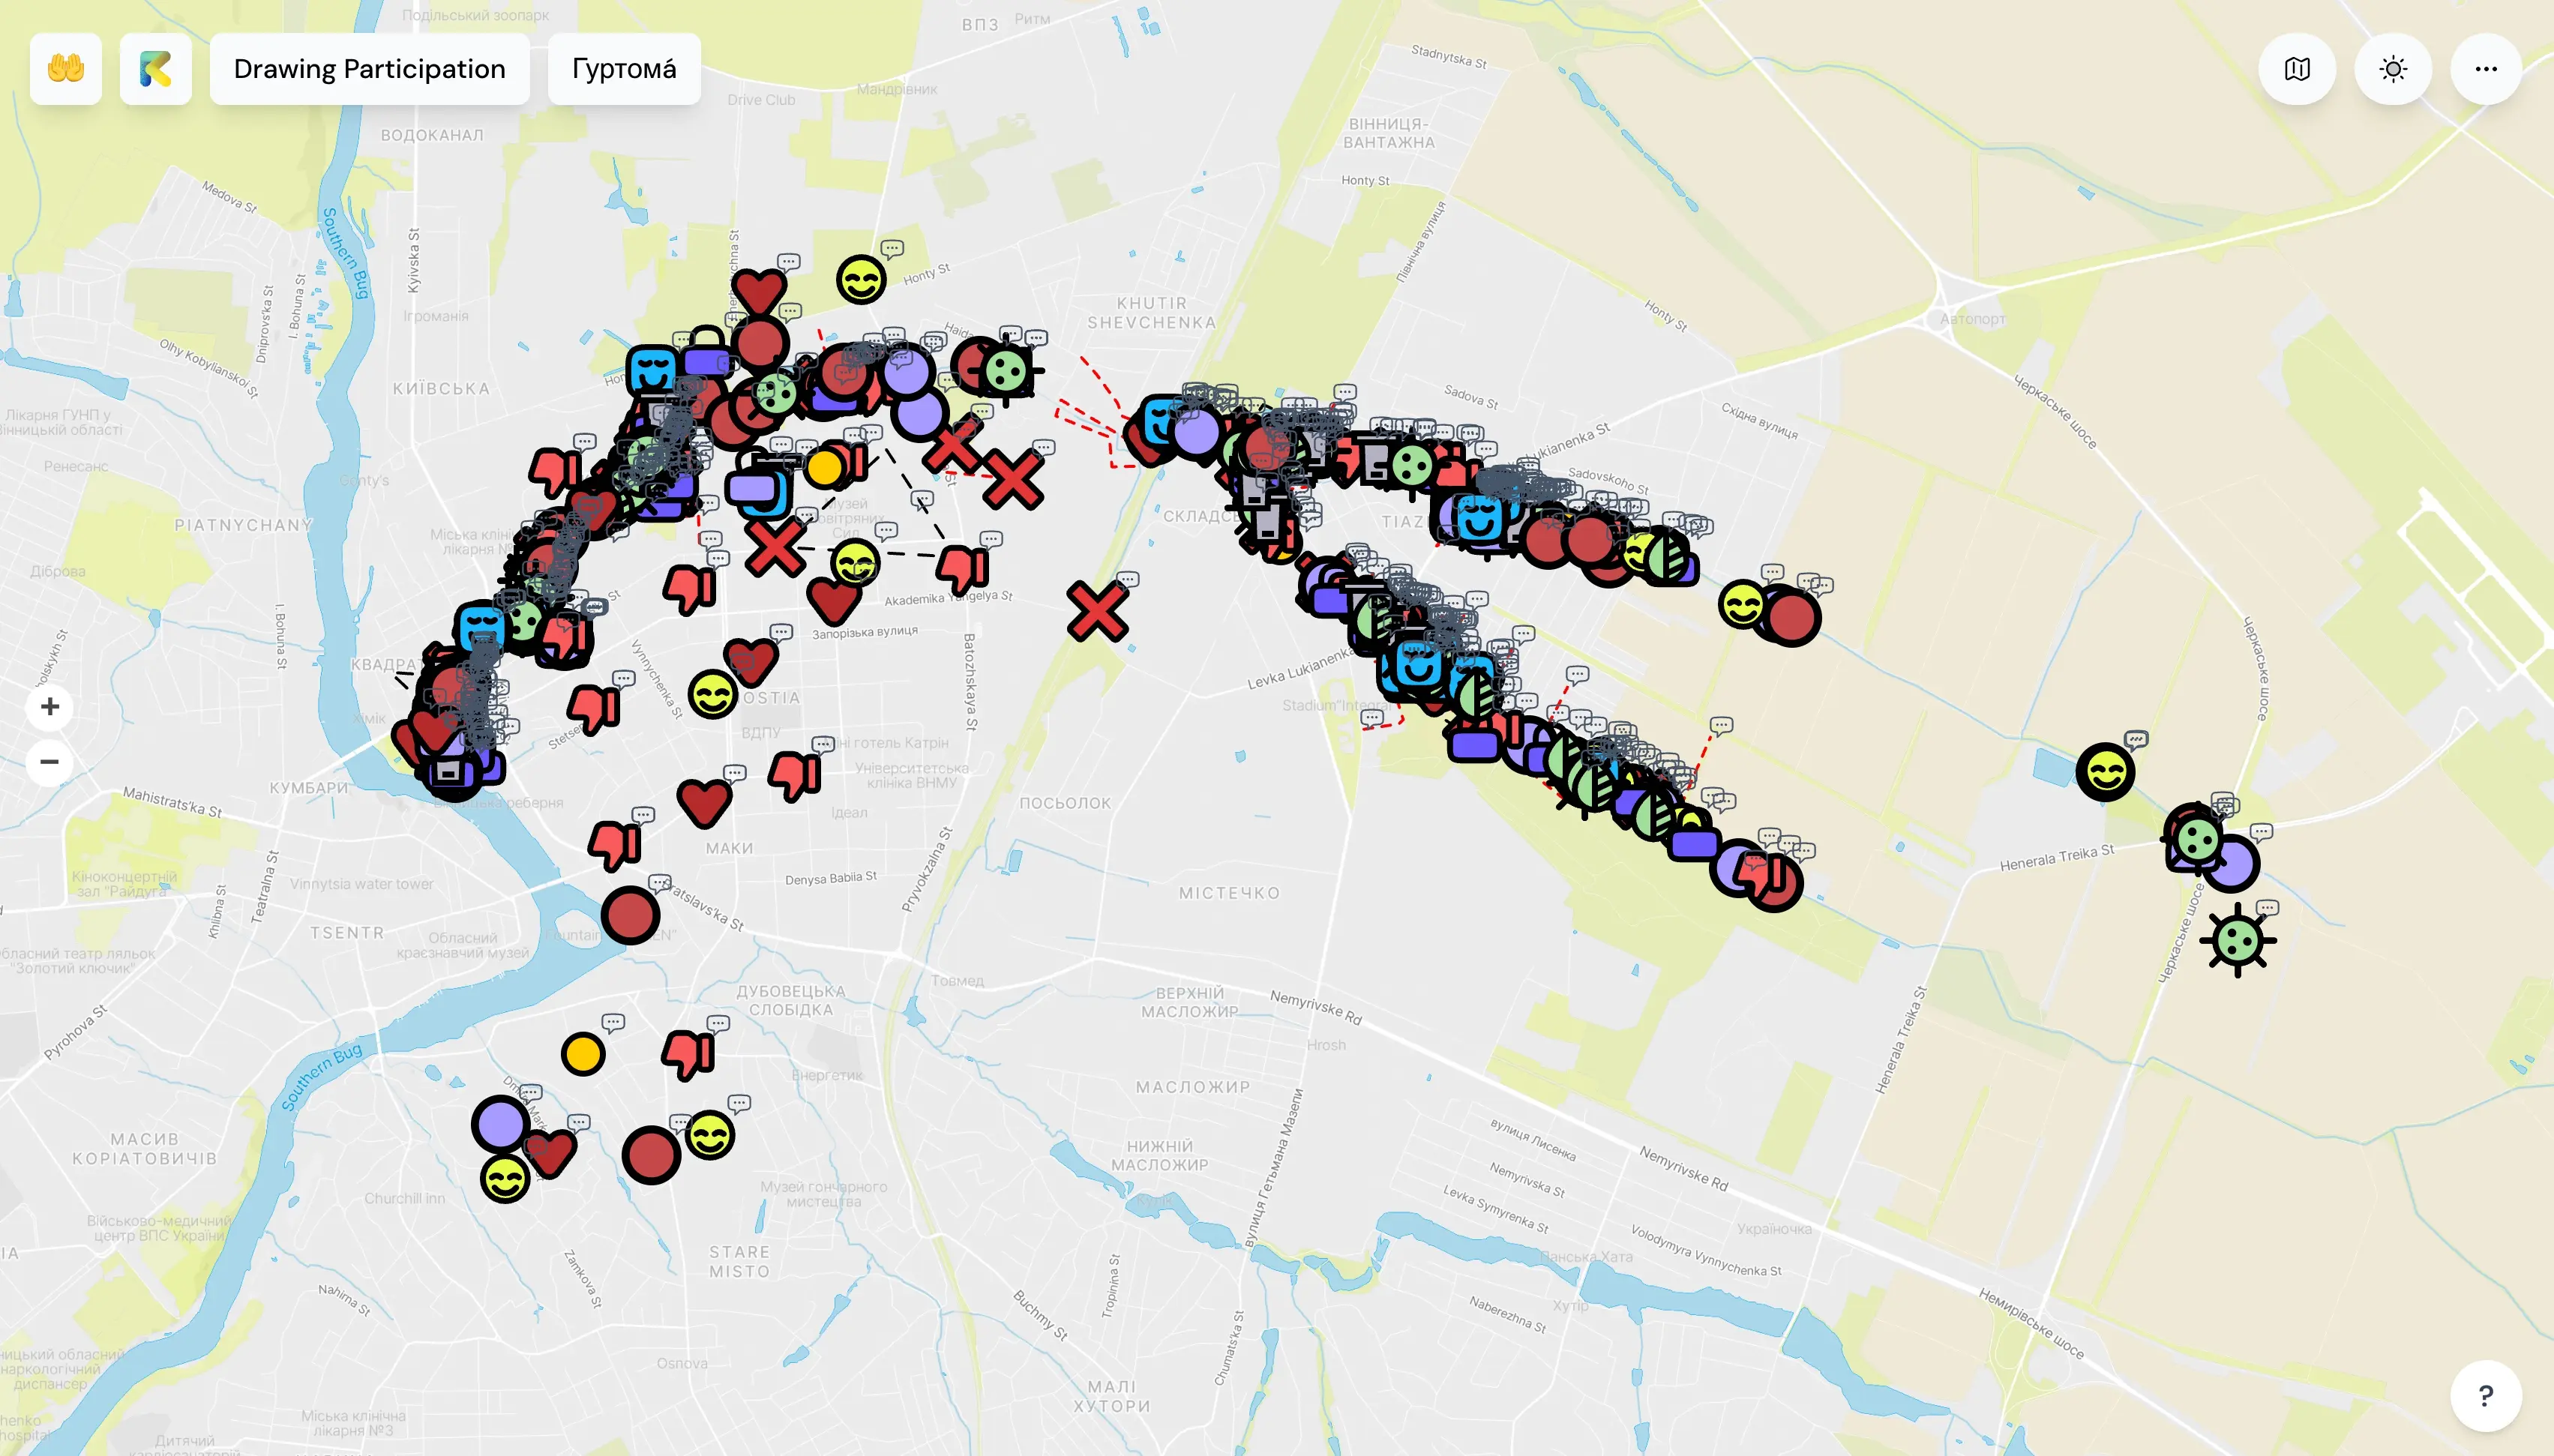This screenshot has width=2554, height=1456.
Task: Select the red heart marker above OSTIA label
Action: 751,661
